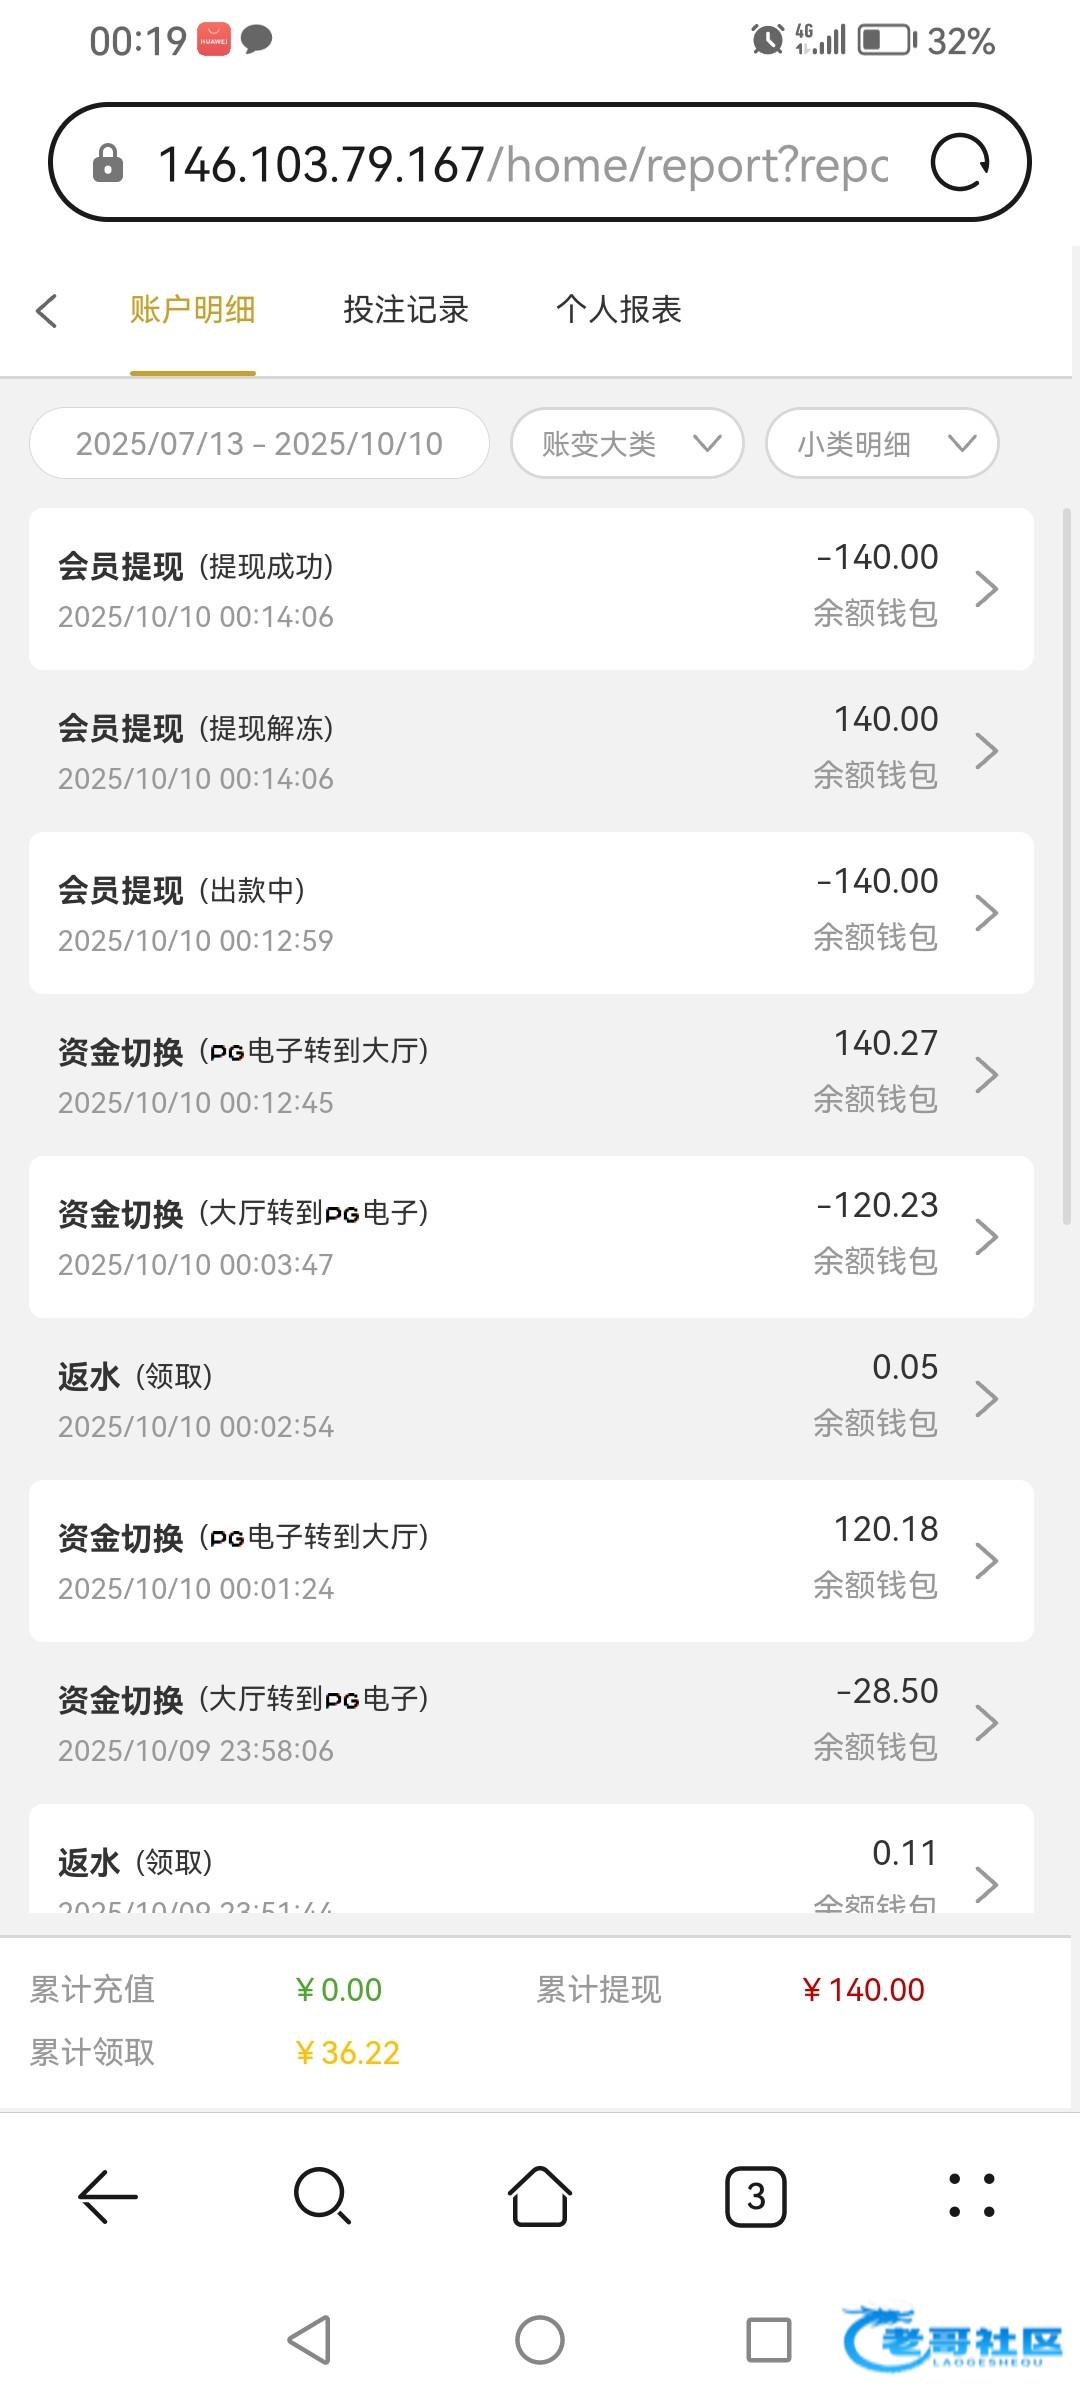Switch to 投注记录 tab
This screenshot has width=1080, height=2400.
click(x=406, y=310)
